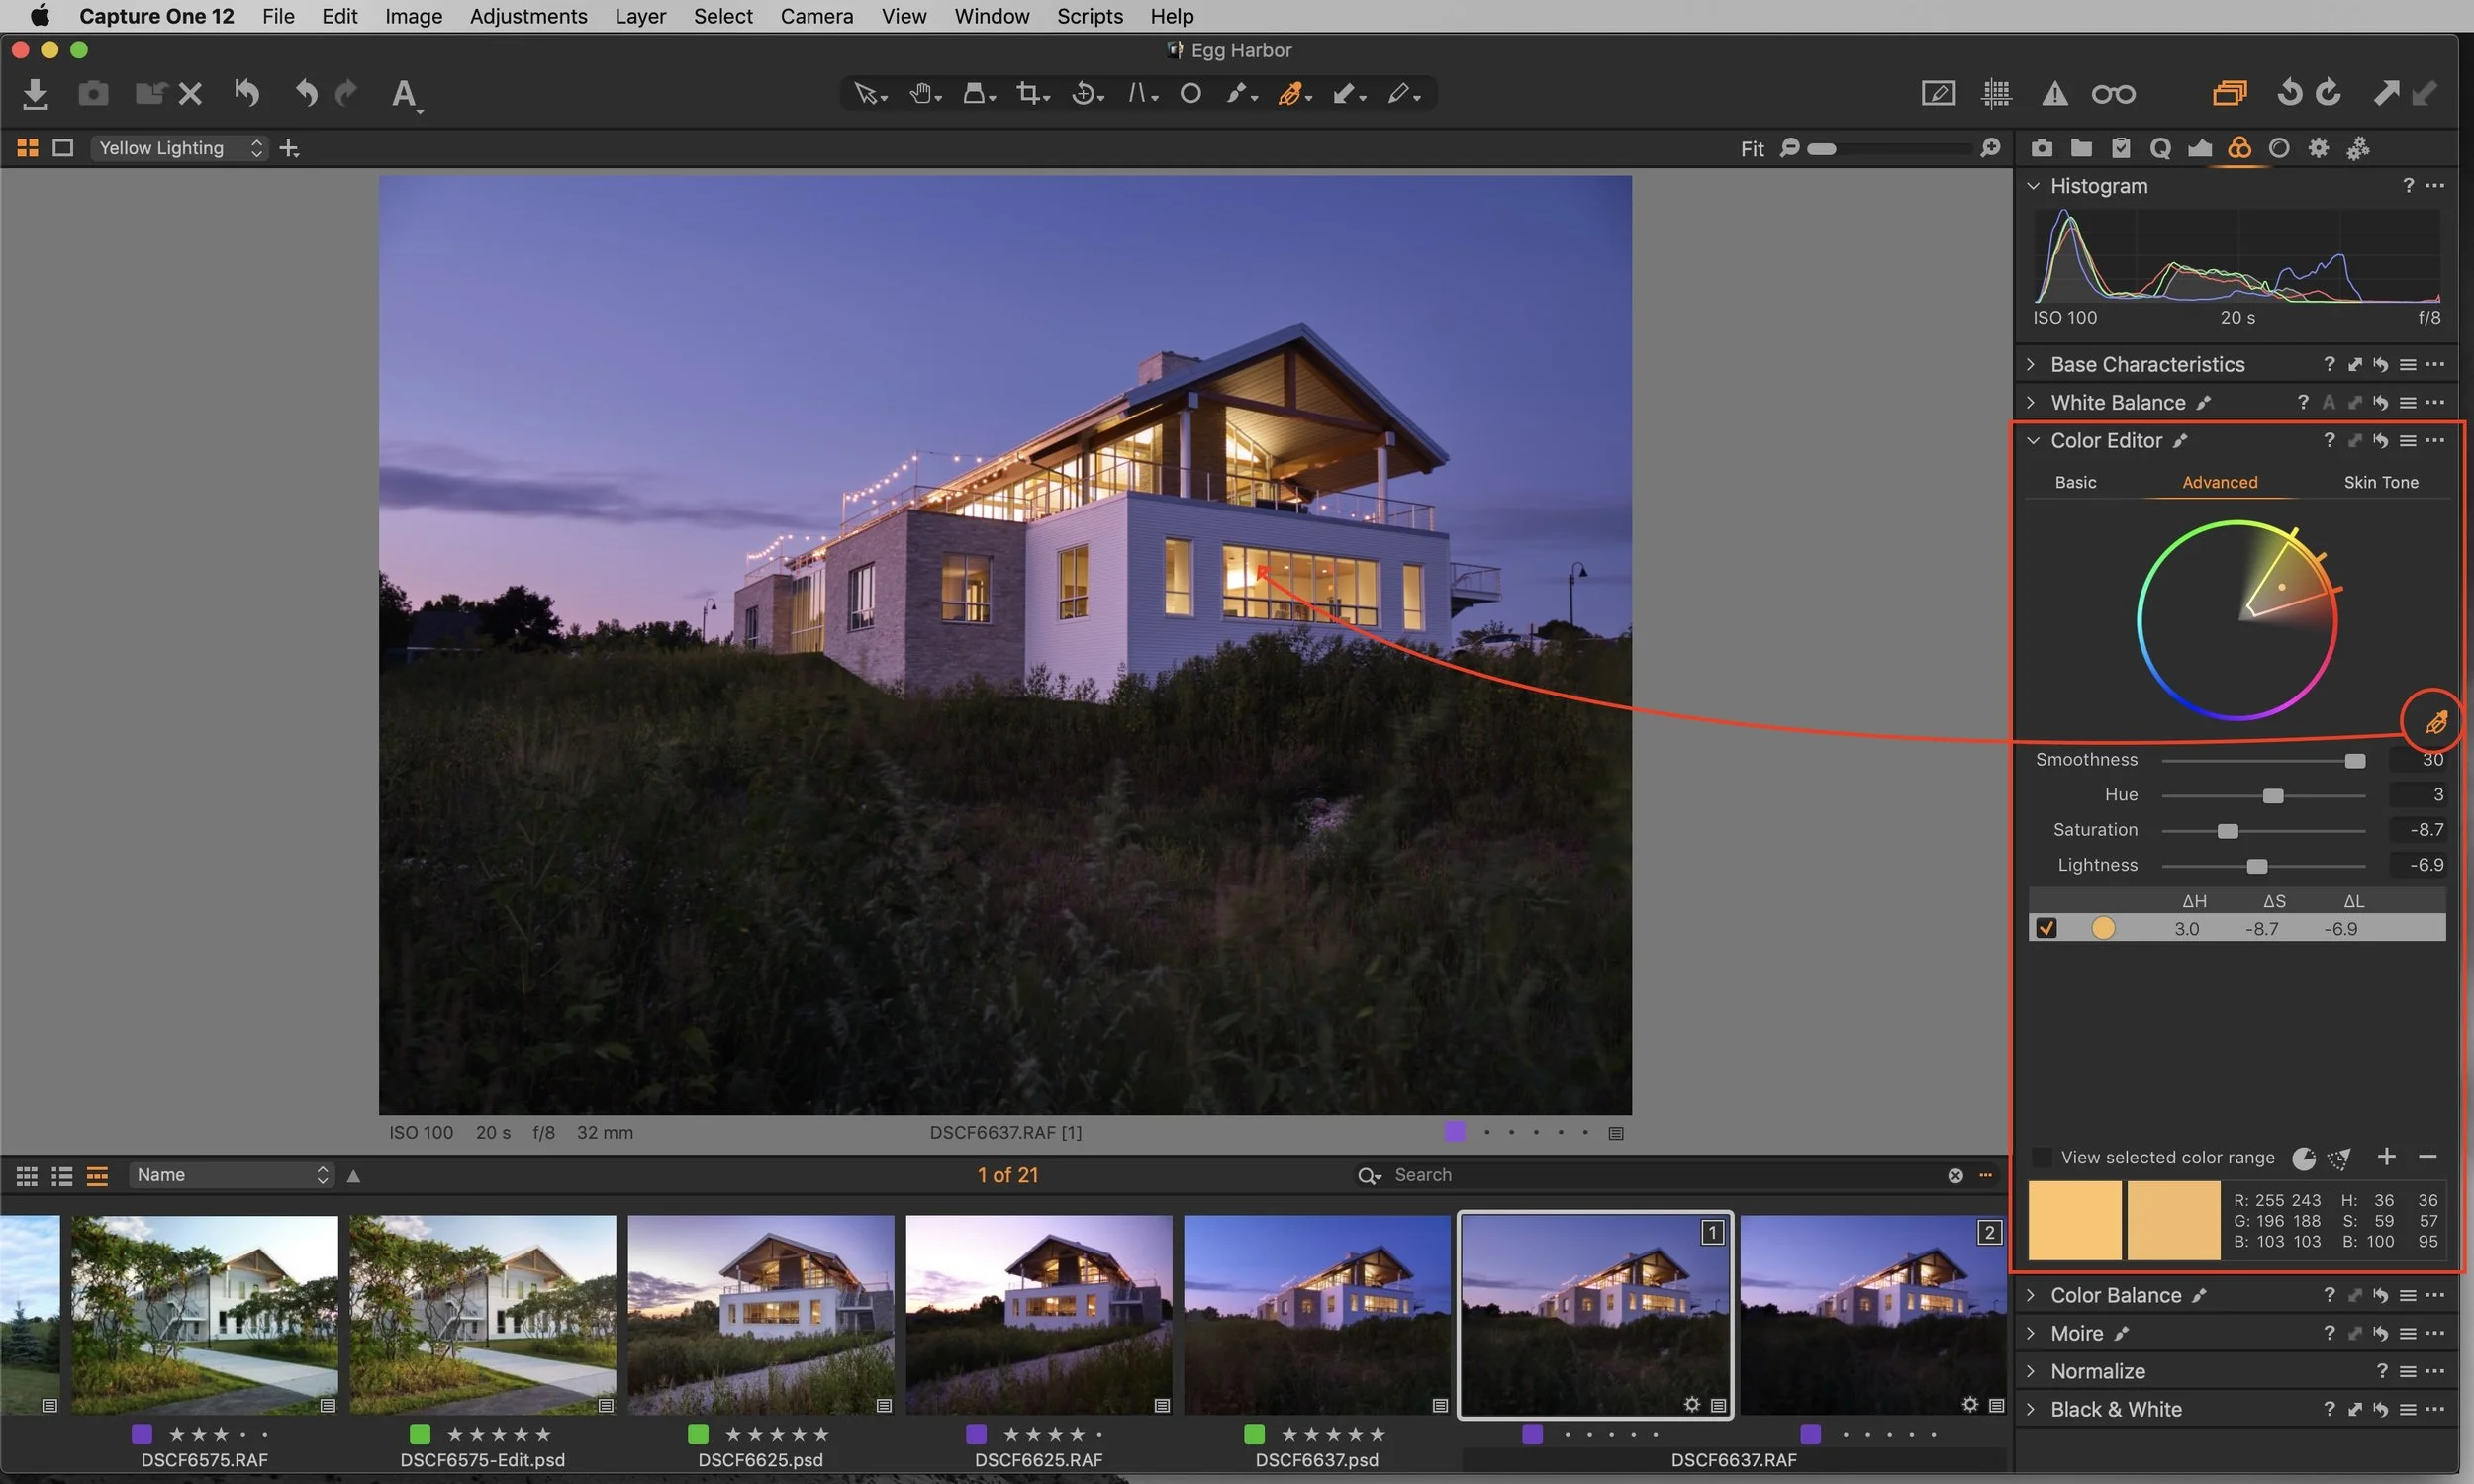Click the orange Variants layers icon

(2229, 93)
